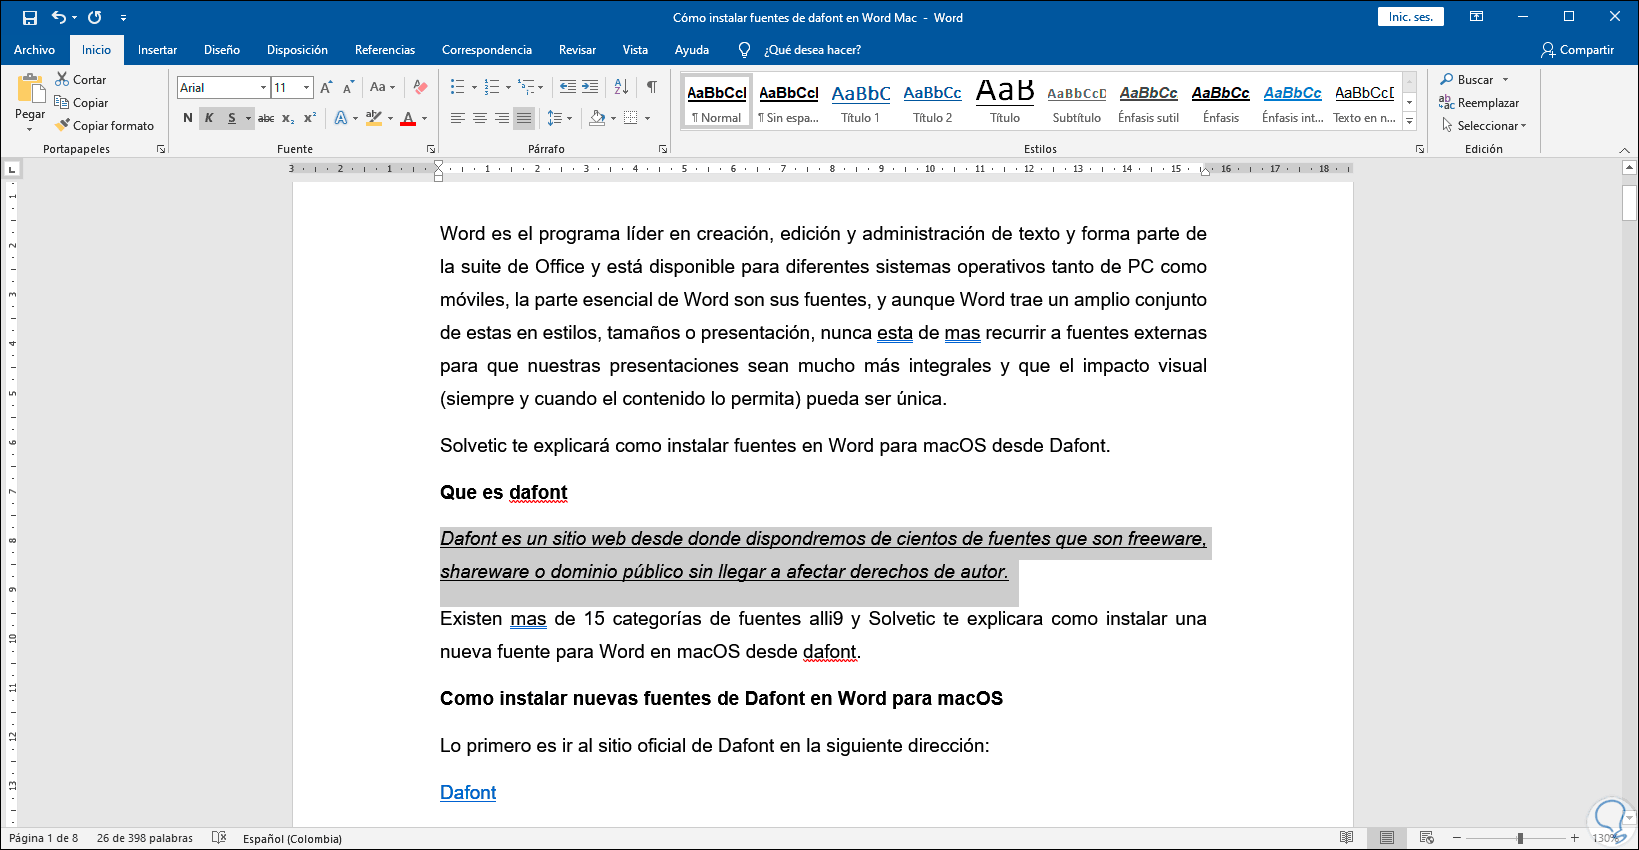The height and width of the screenshot is (850, 1639).
Task: Click the spelling check status icon
Action: click(x=219, y=838)
